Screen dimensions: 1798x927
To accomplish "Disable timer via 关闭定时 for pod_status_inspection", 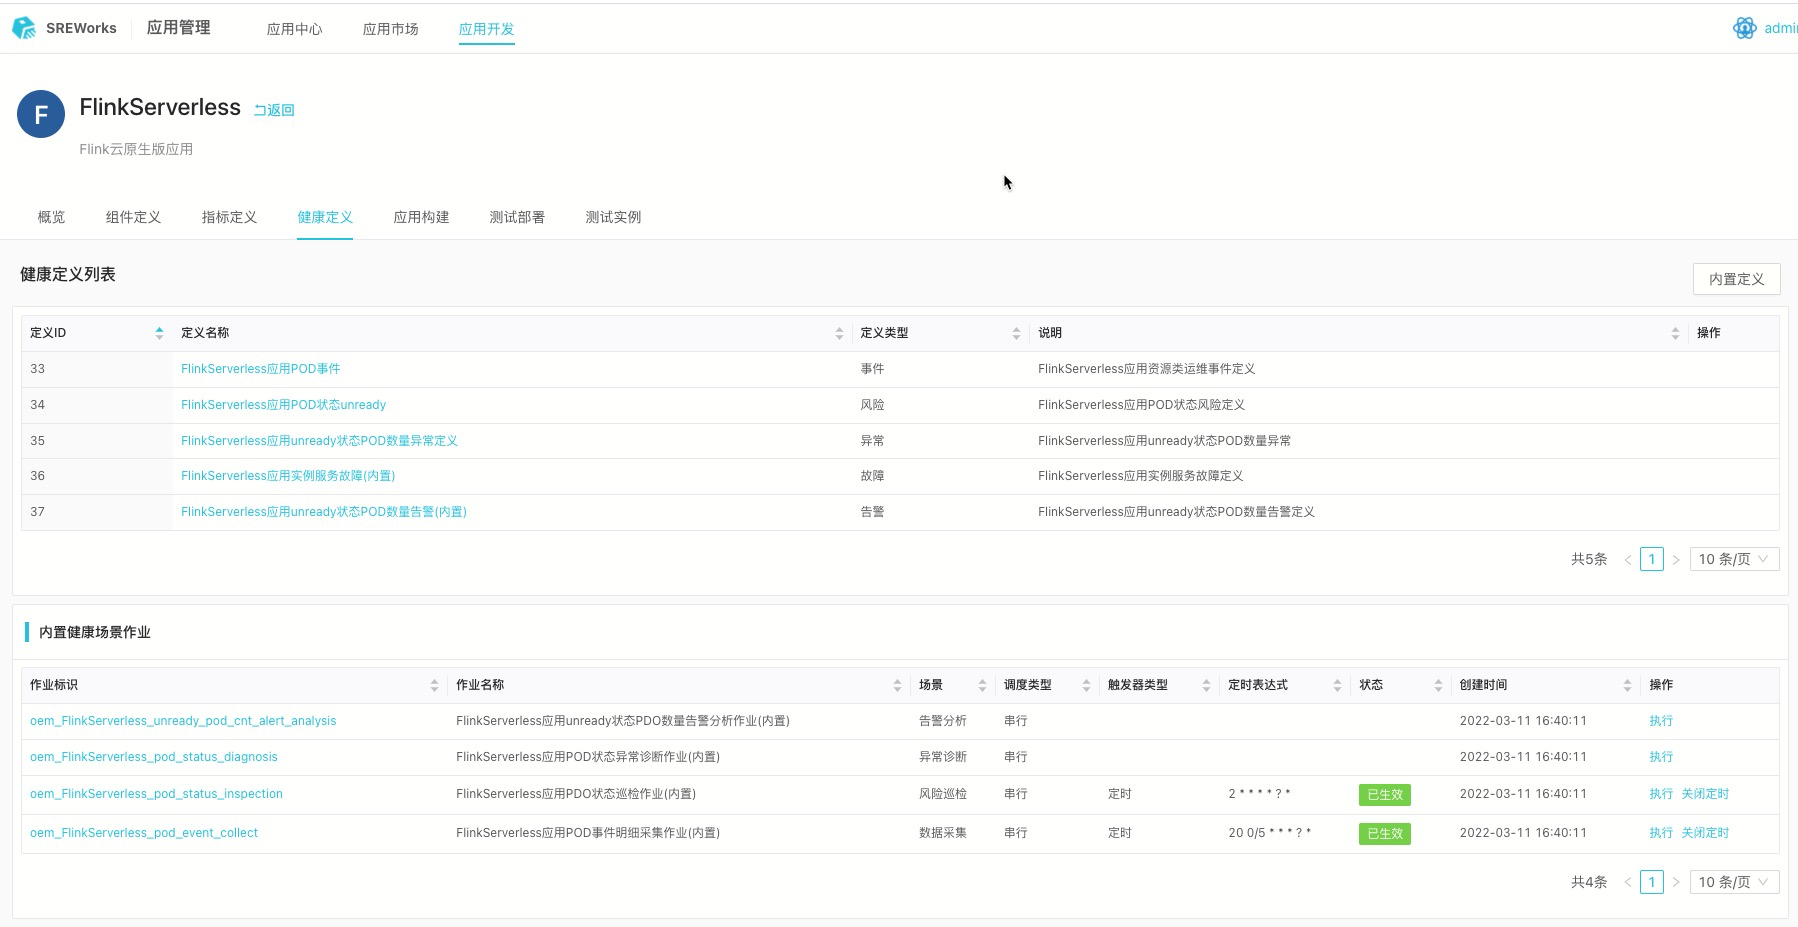I will click(1704, 794).
